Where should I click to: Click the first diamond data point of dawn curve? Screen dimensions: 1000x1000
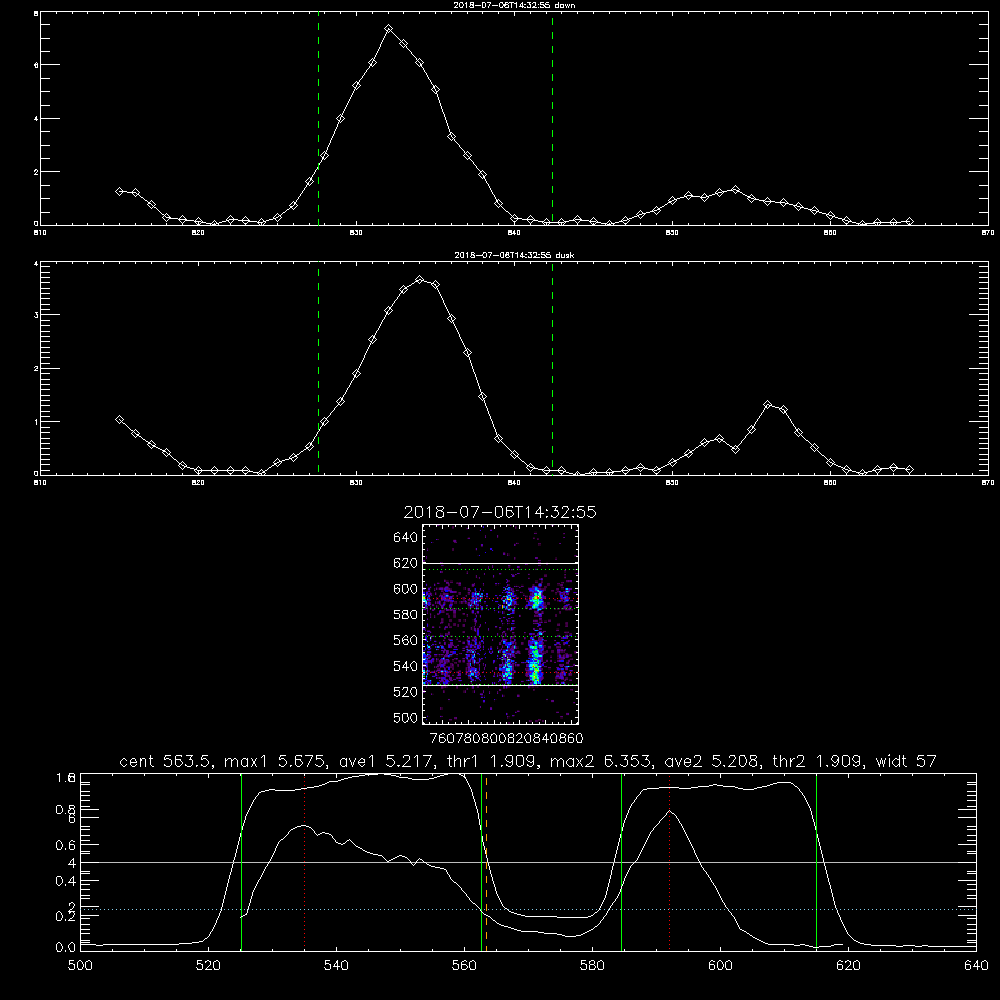coord(119,191)
